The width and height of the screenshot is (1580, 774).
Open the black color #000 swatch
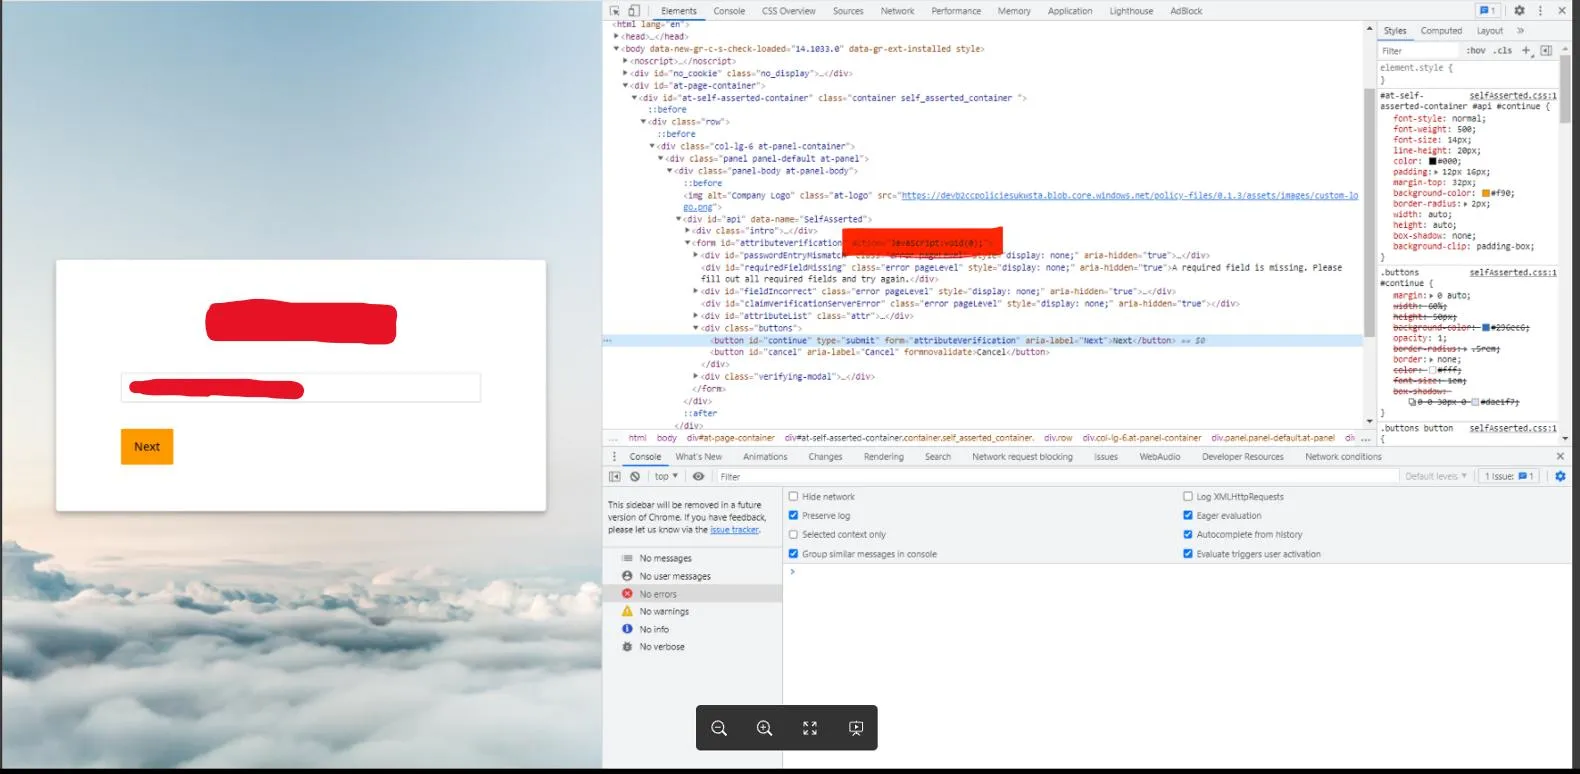(x=1433, y=161)
